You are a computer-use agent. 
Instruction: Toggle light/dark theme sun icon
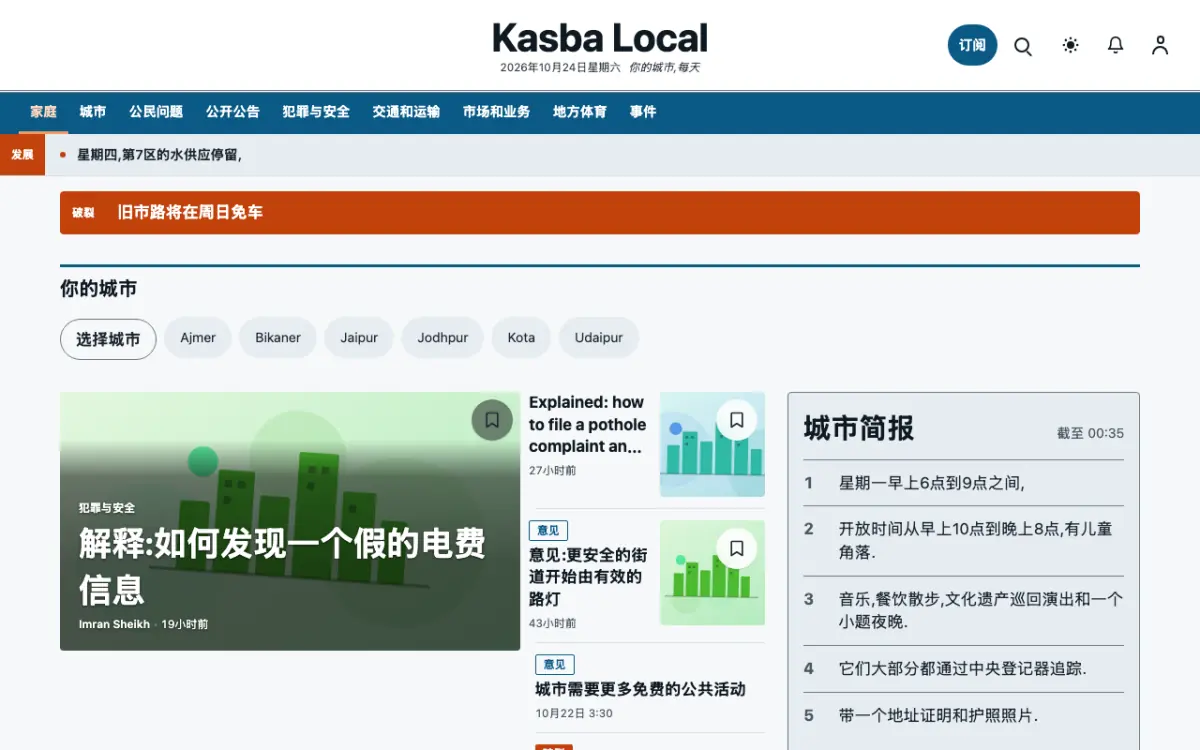click(1071, 45)
